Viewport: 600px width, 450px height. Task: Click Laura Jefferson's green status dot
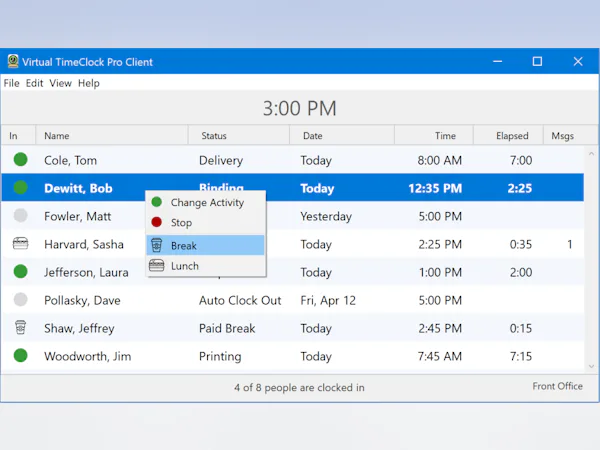(20, 271)
